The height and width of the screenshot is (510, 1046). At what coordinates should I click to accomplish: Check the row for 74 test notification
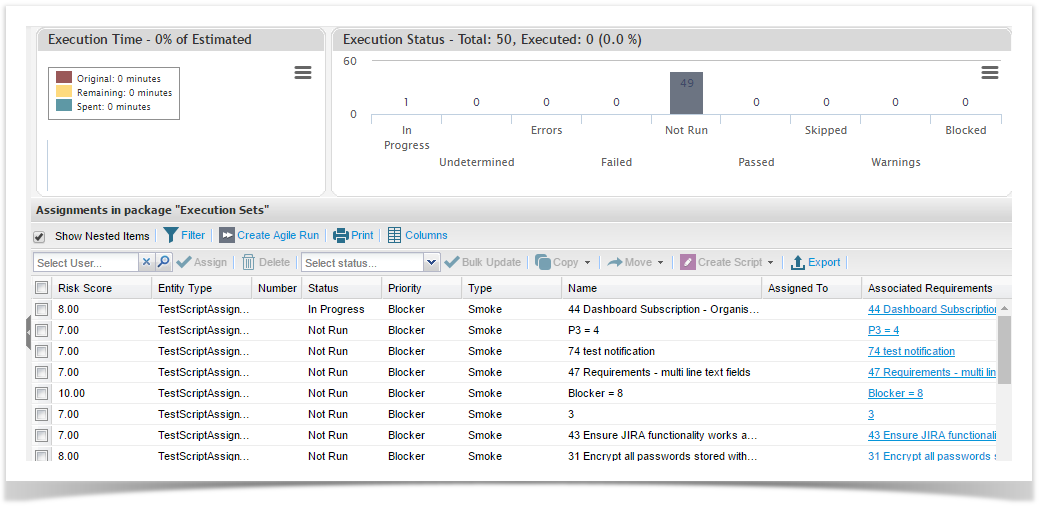point(42,351)
